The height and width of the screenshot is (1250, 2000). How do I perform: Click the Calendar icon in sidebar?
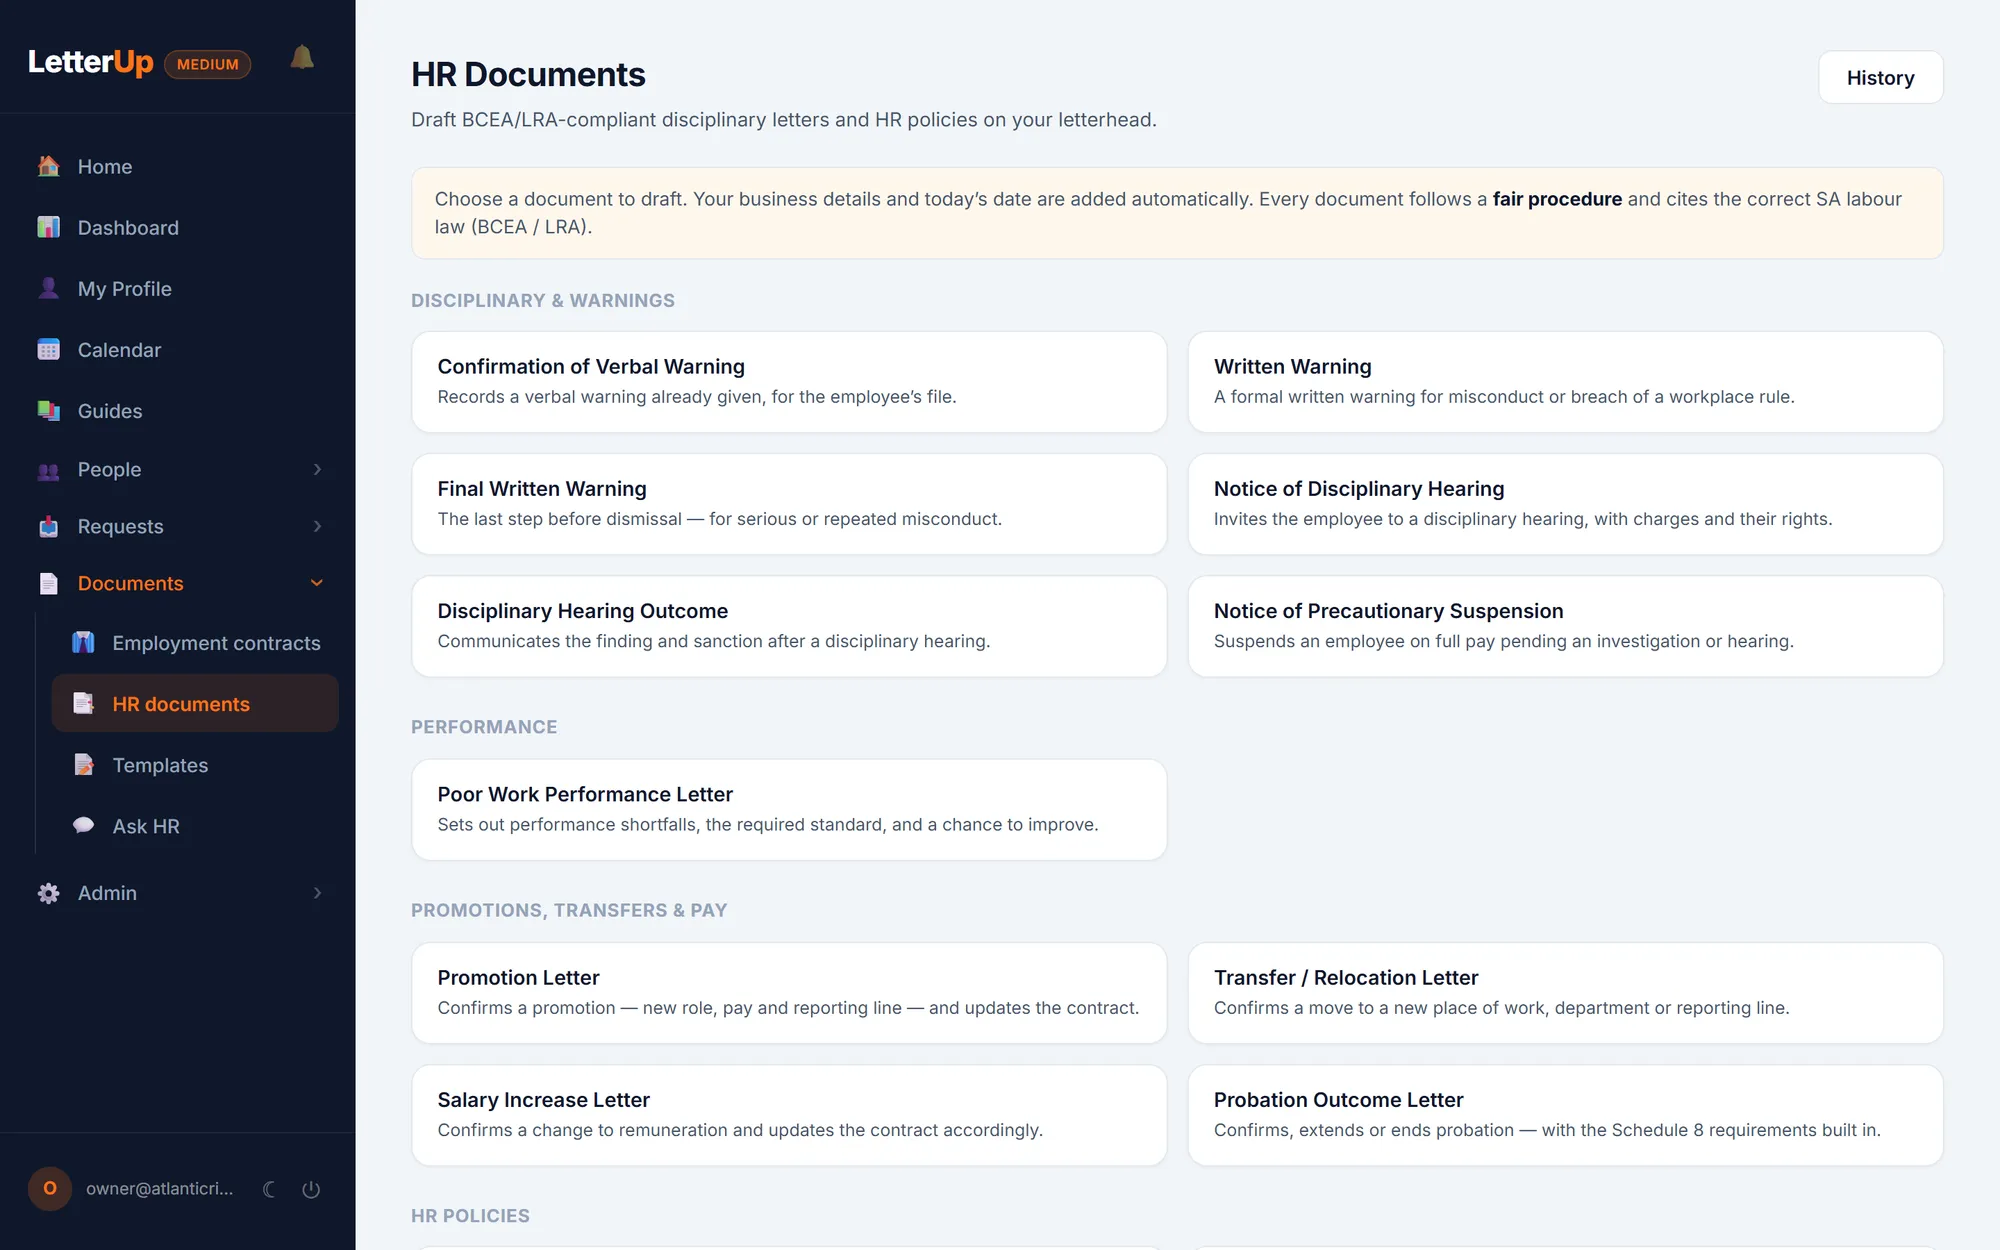pos(48,349)
